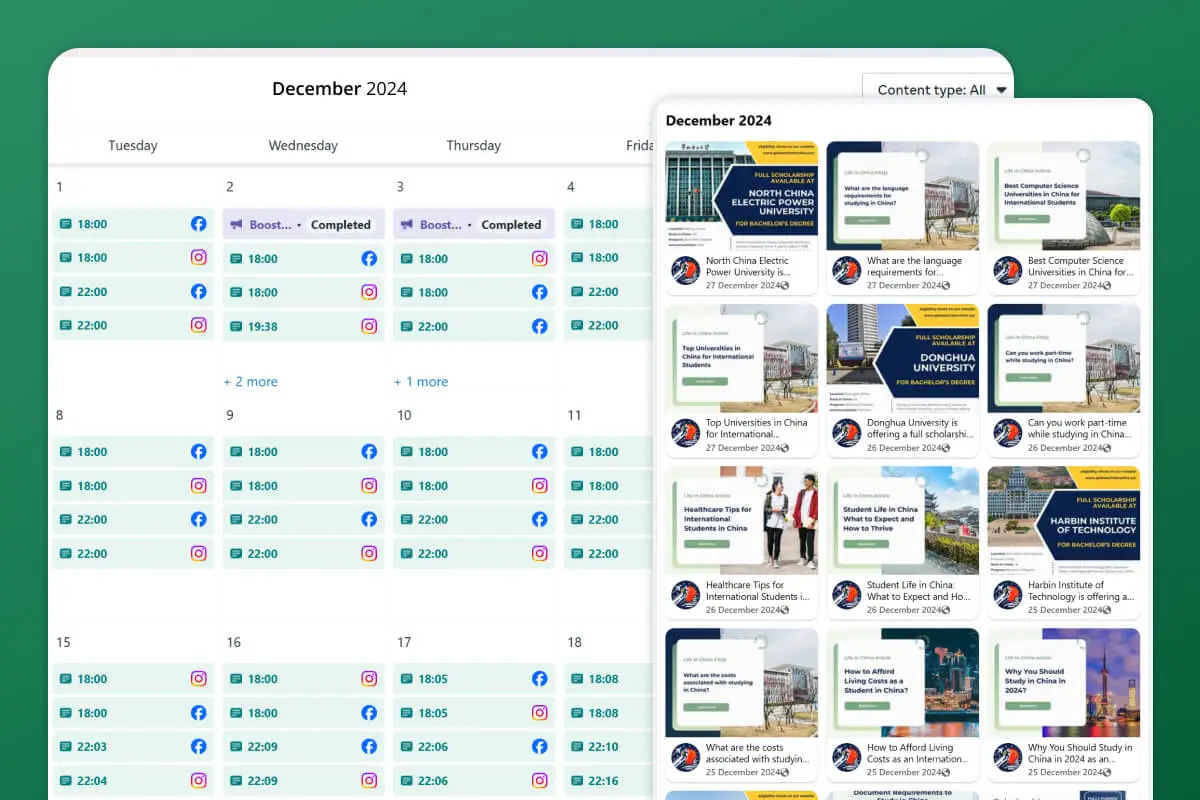
Task: Click the post-type icon beside the 22:16 entry
Action: tap(577, 780)
